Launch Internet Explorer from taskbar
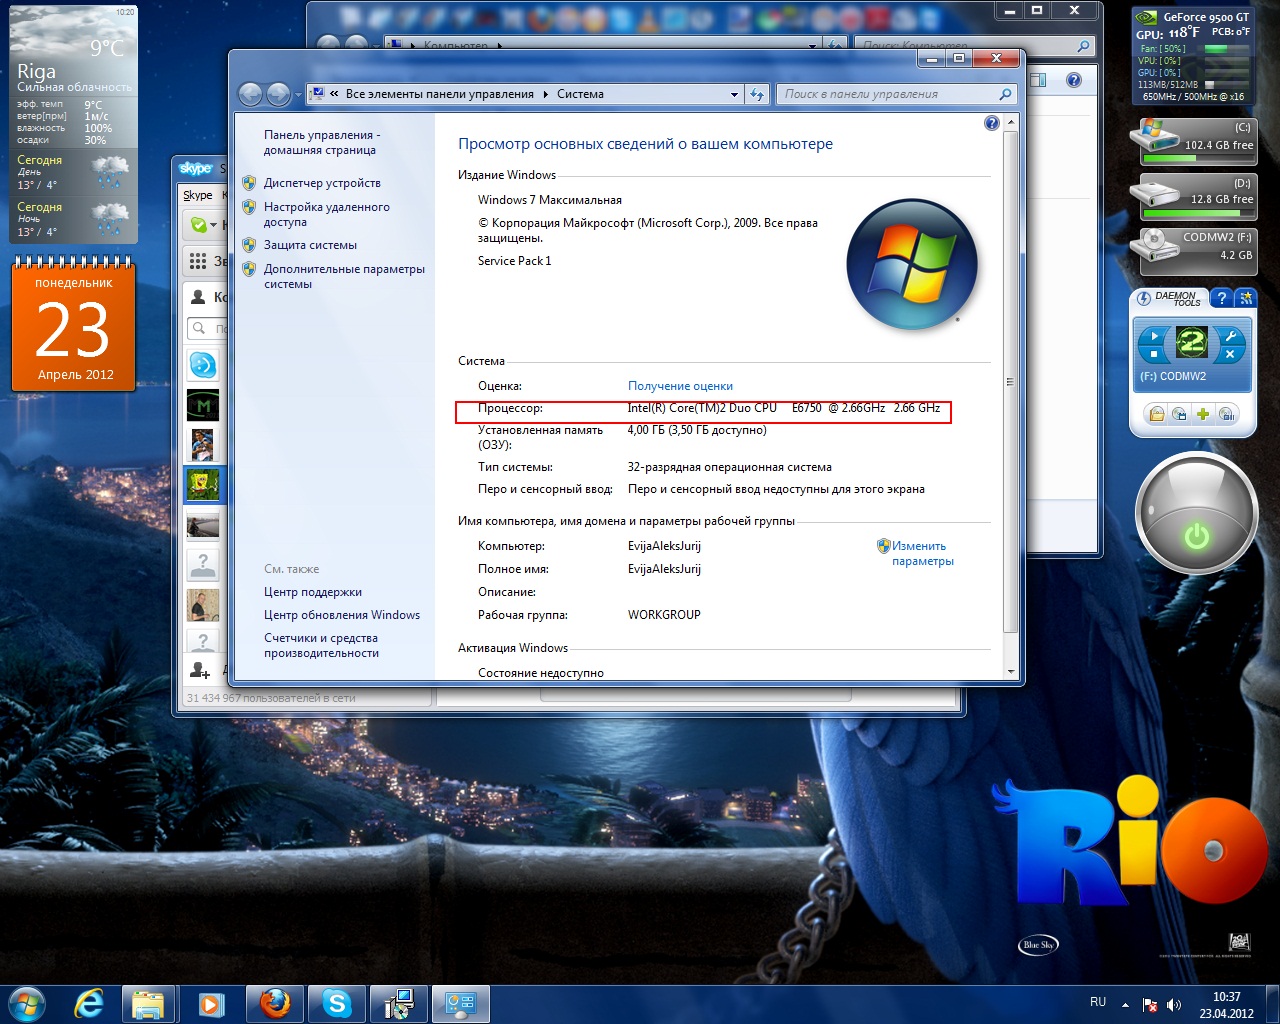The height and width of the screenshot is (1024, 1280). pos(89,1003)
